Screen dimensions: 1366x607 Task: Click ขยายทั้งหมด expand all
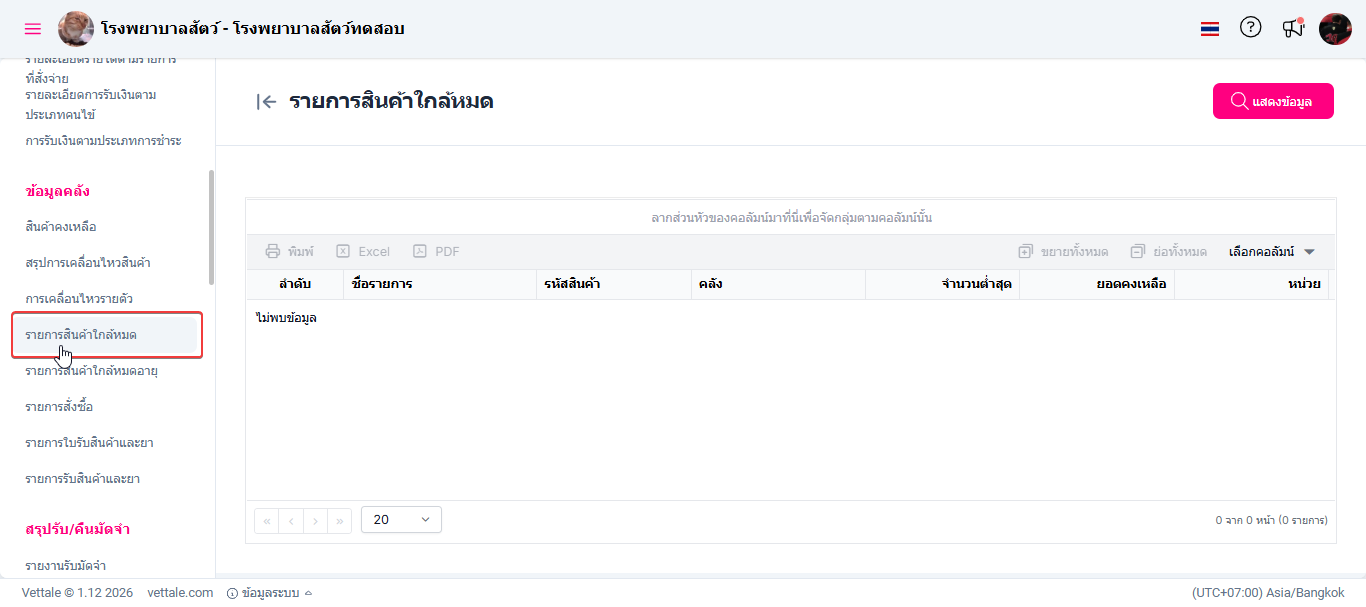click(x=1063, y=252)
